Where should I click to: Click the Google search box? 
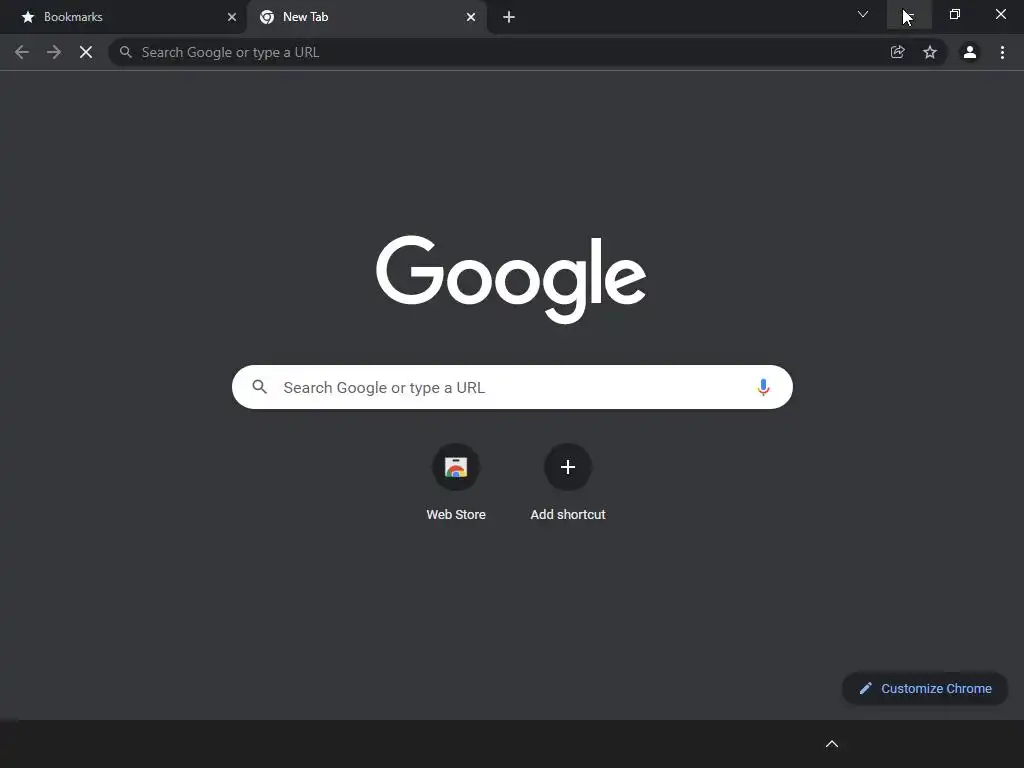[x=512, y=387]
